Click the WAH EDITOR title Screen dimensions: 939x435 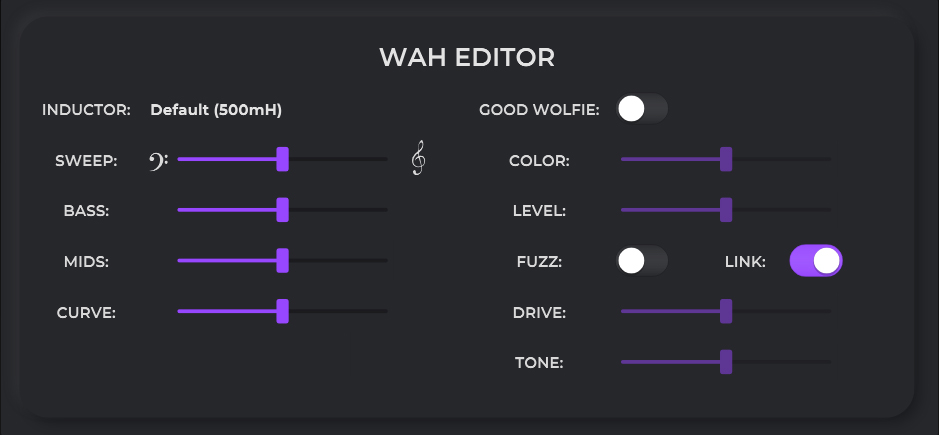click(x=467, y=57)
